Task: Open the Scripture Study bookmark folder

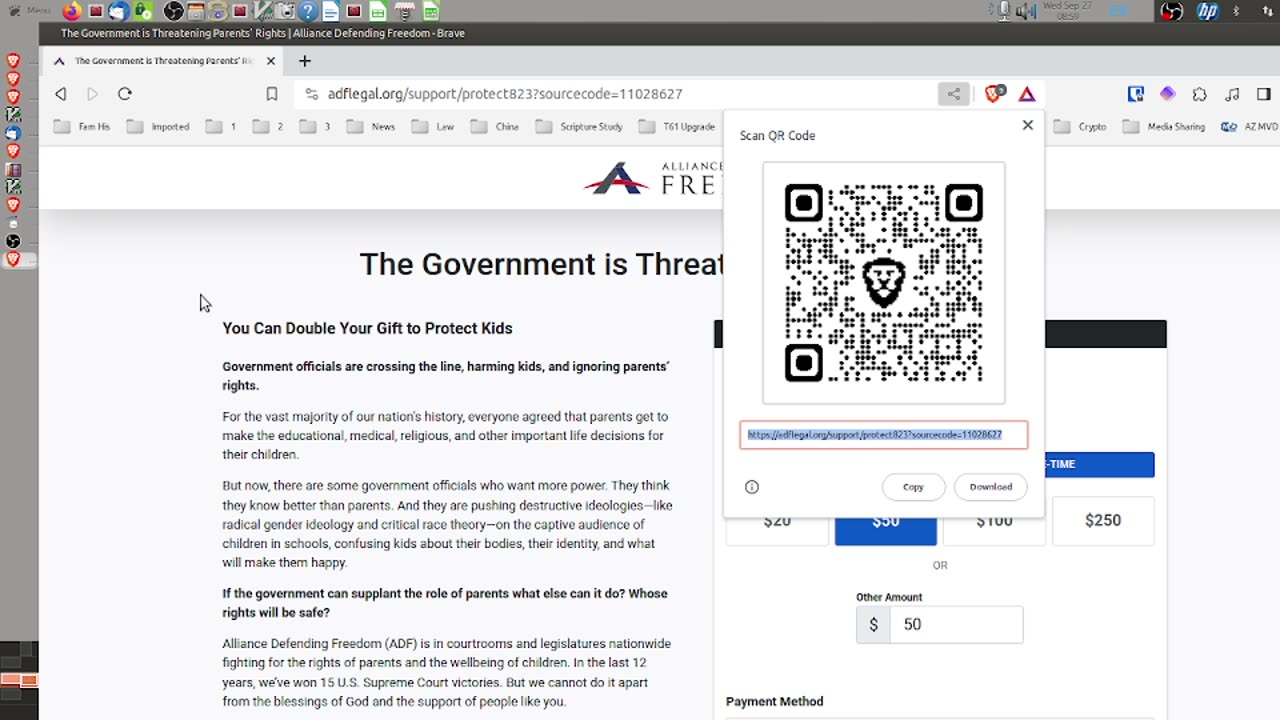Action: [x=580, y=127]
